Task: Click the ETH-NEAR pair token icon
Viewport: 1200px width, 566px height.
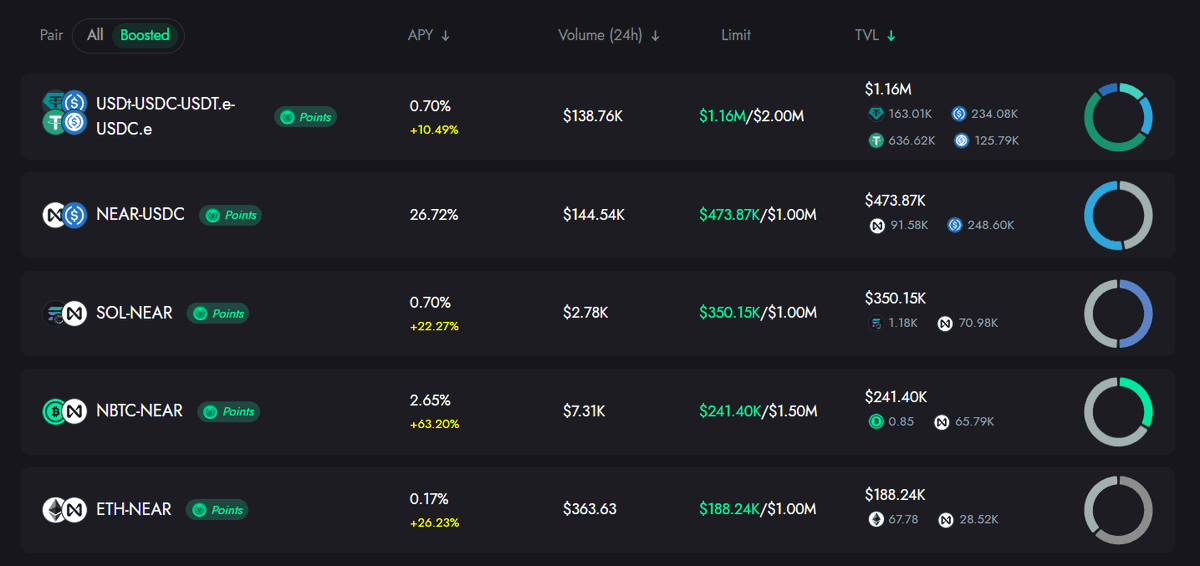Action: pos(65,510)
